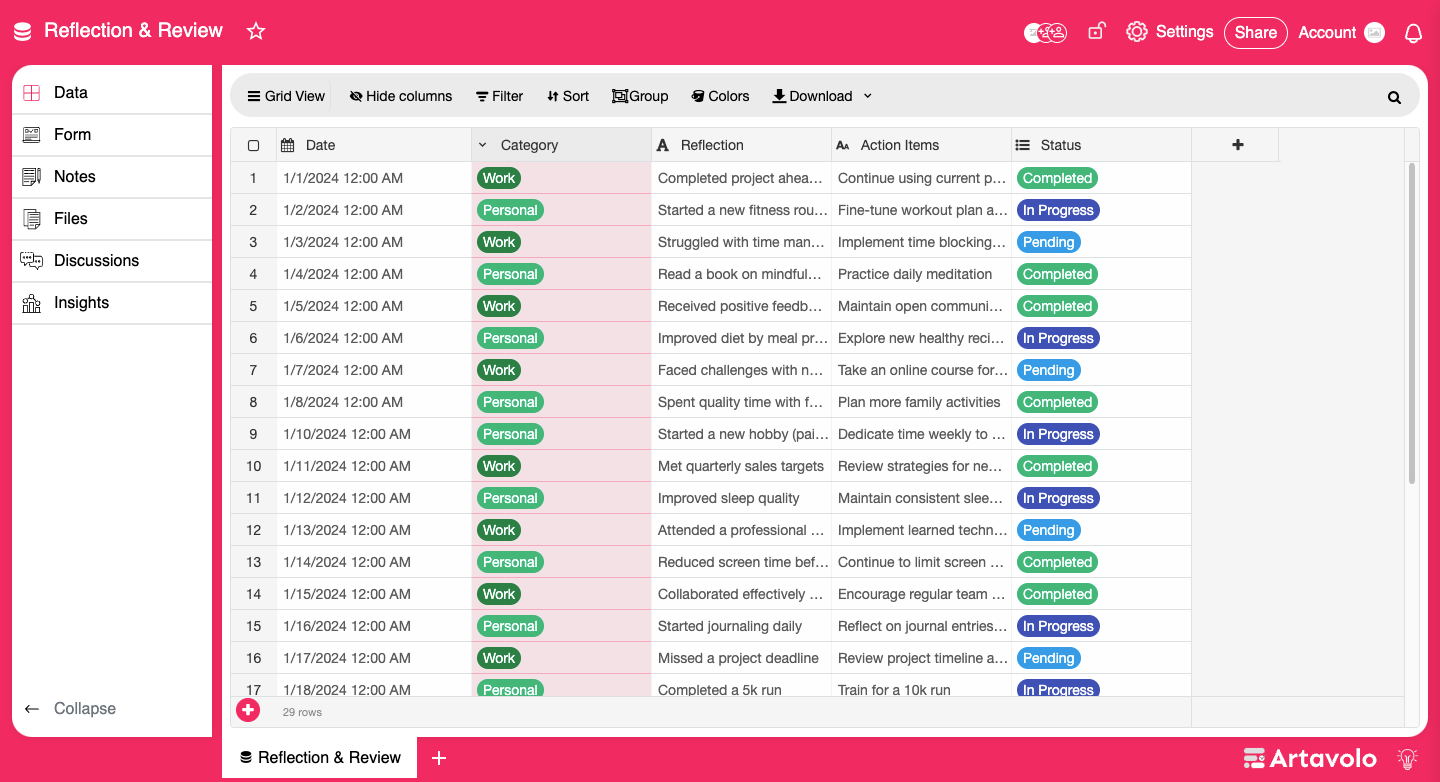
Task: Click Personal tag in row 2
Action: click(510, 210)
